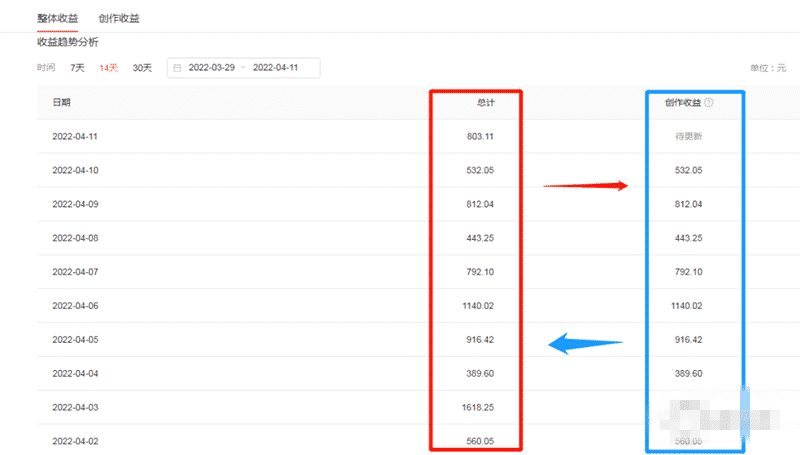Select the date cell 2022-04-09
This screenshot has width=800, height=455.
[75, 204]
